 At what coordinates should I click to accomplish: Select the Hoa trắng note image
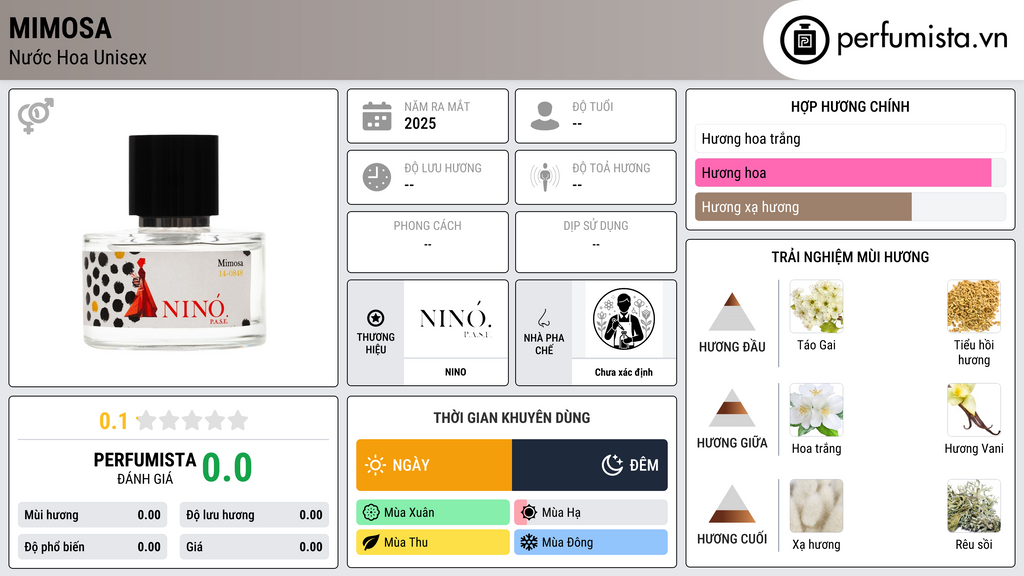(816, 410)
